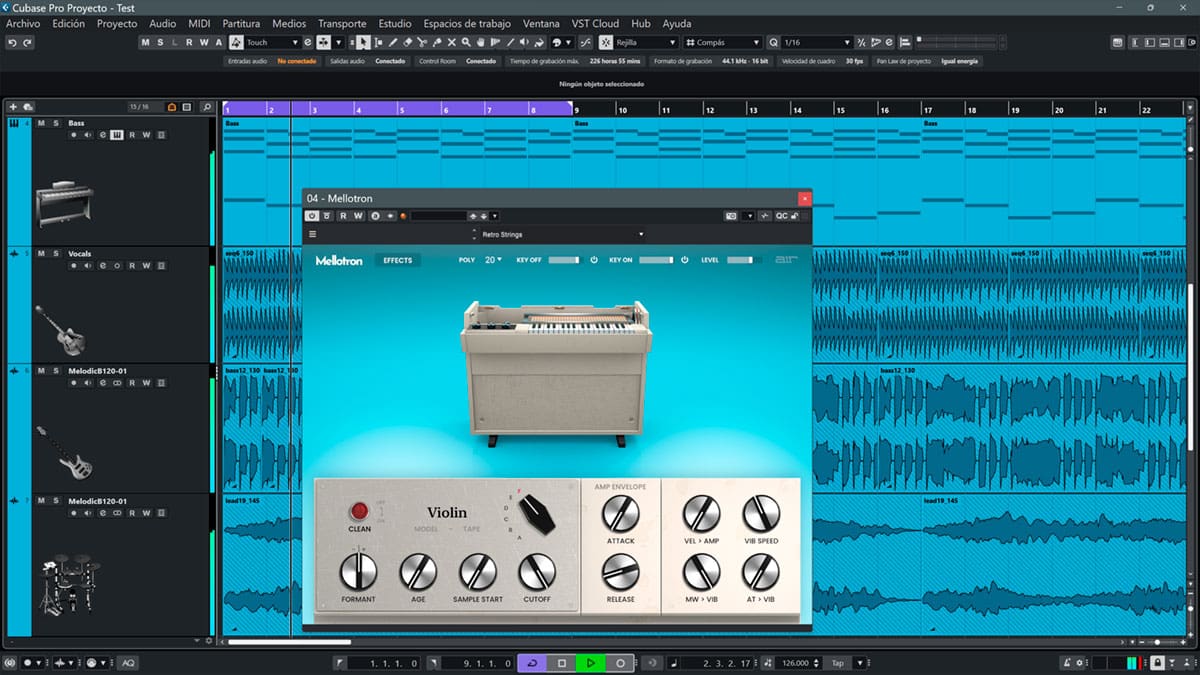Viewport: 1200px width, 675px height.
Task: Toggle the red Clean button in Mellotron
Action: [359, 512]
